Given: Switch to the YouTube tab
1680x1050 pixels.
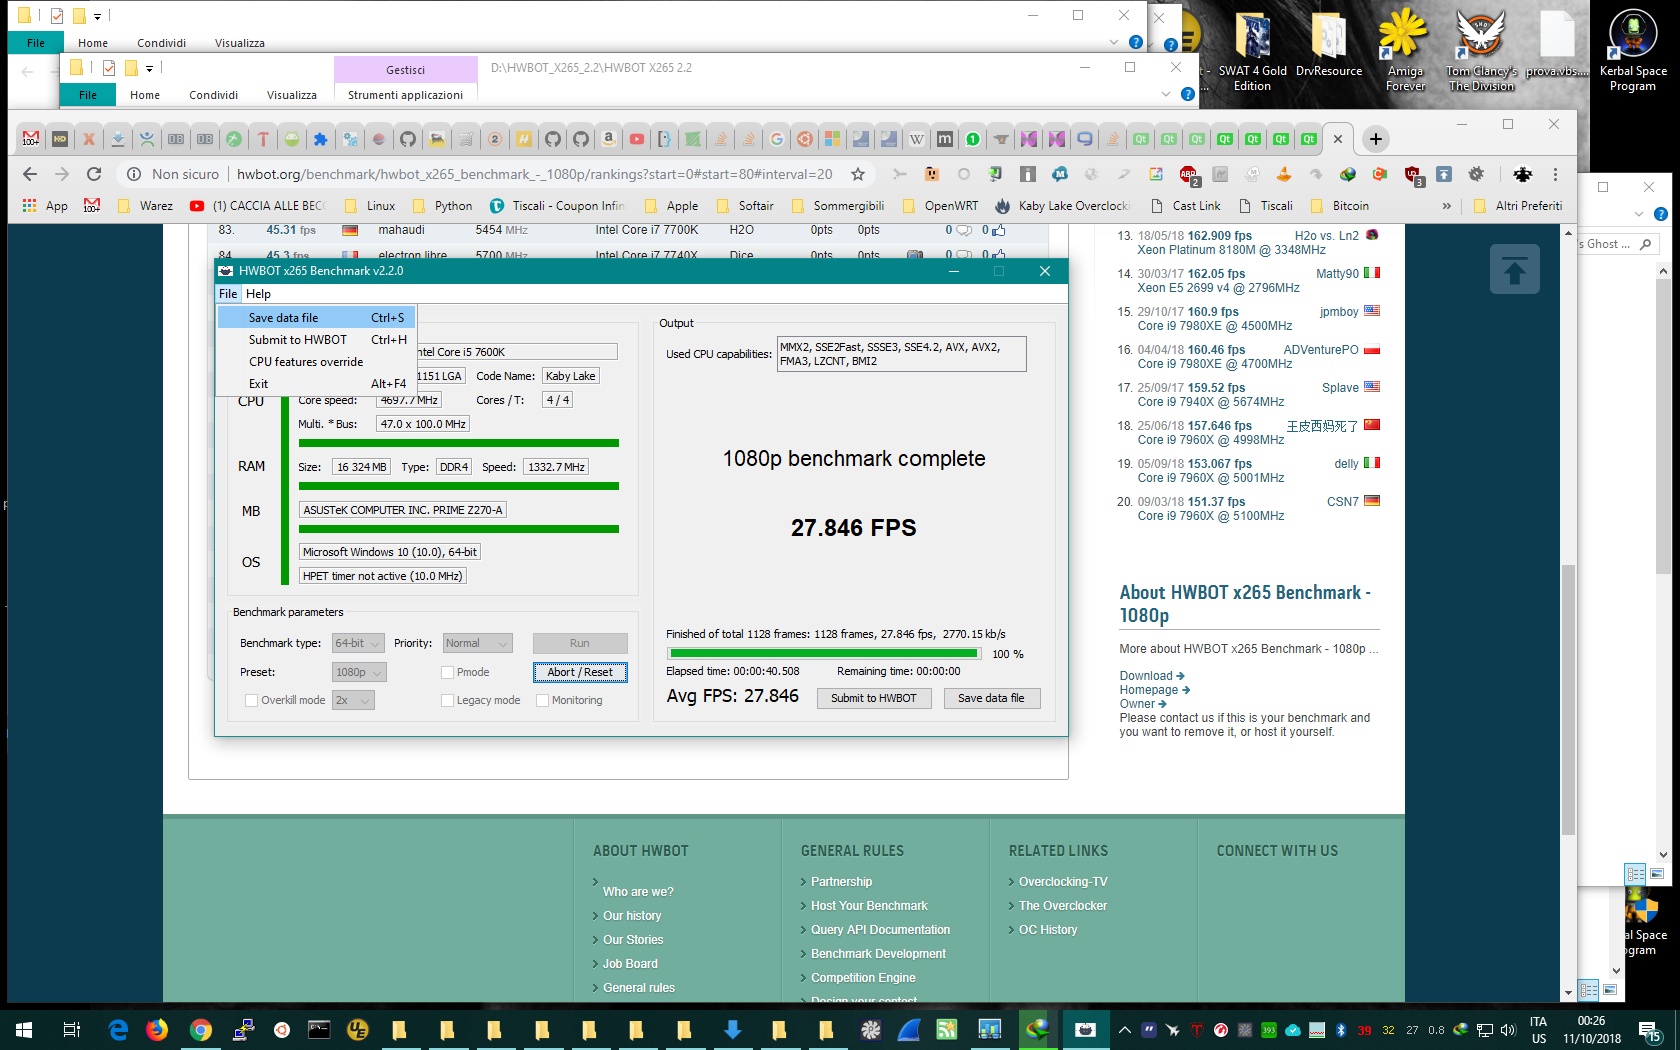Looking at the screenshot, I should (x=636, y=139).
